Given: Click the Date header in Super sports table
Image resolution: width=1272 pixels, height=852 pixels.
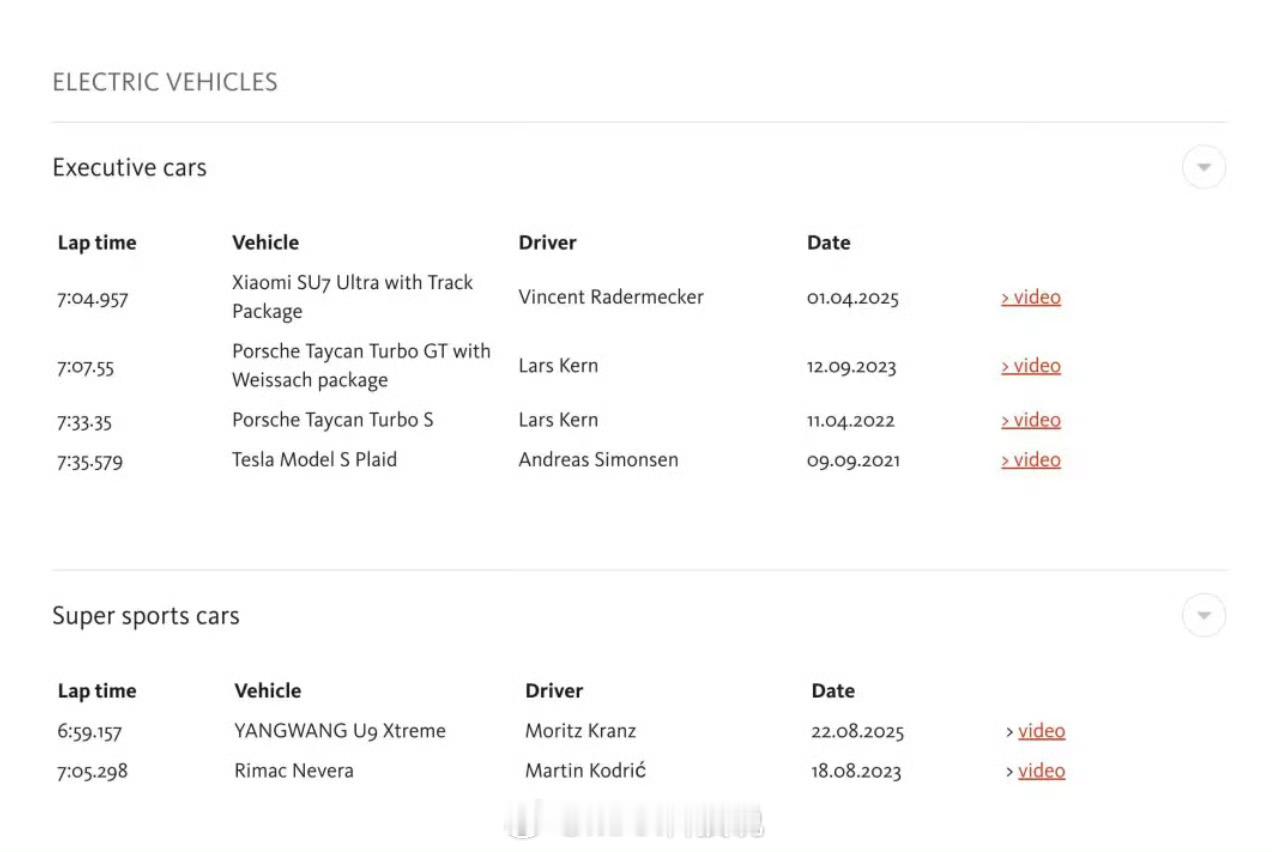Looking at the screenshot, I should (832, 690).
